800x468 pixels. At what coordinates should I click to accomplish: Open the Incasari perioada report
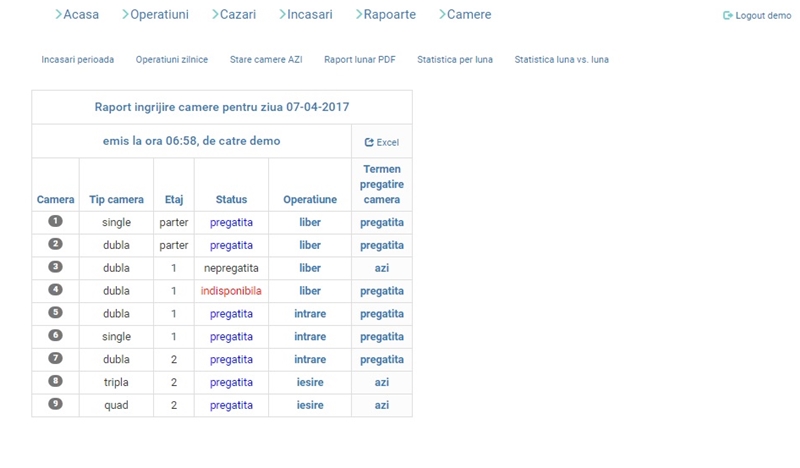tap(78, 60)
